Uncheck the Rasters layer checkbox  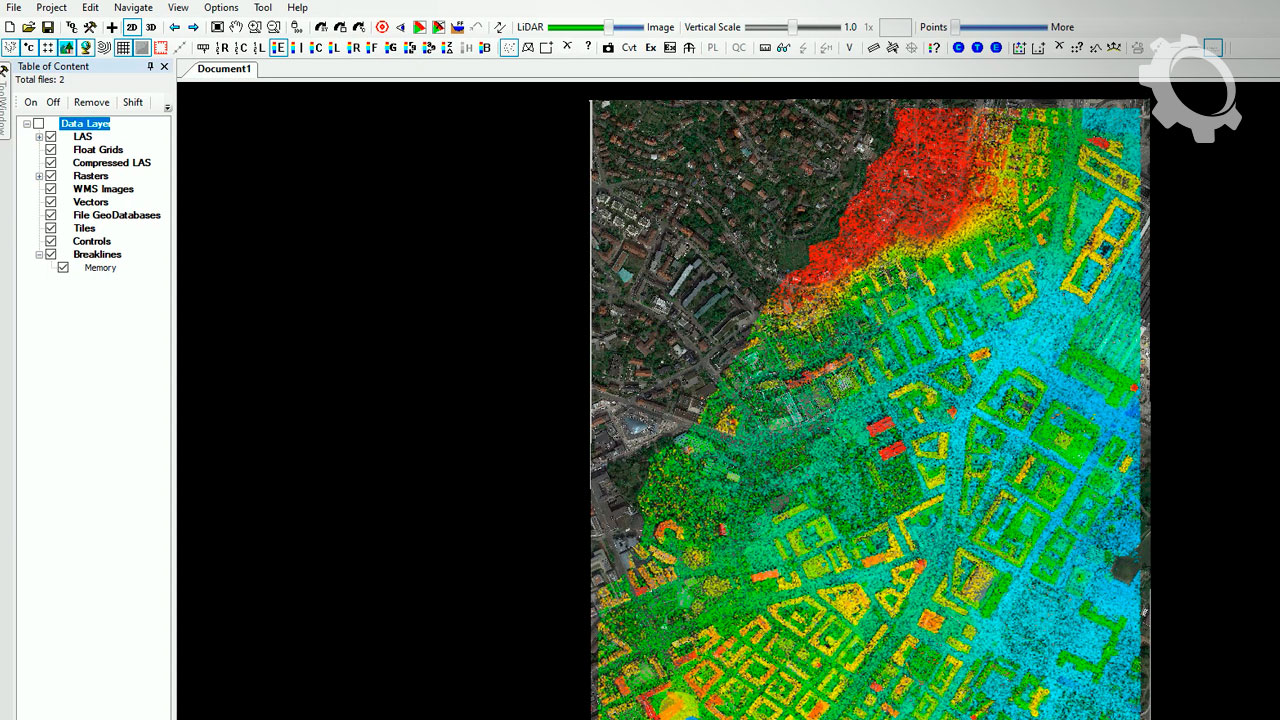[51, 176]
